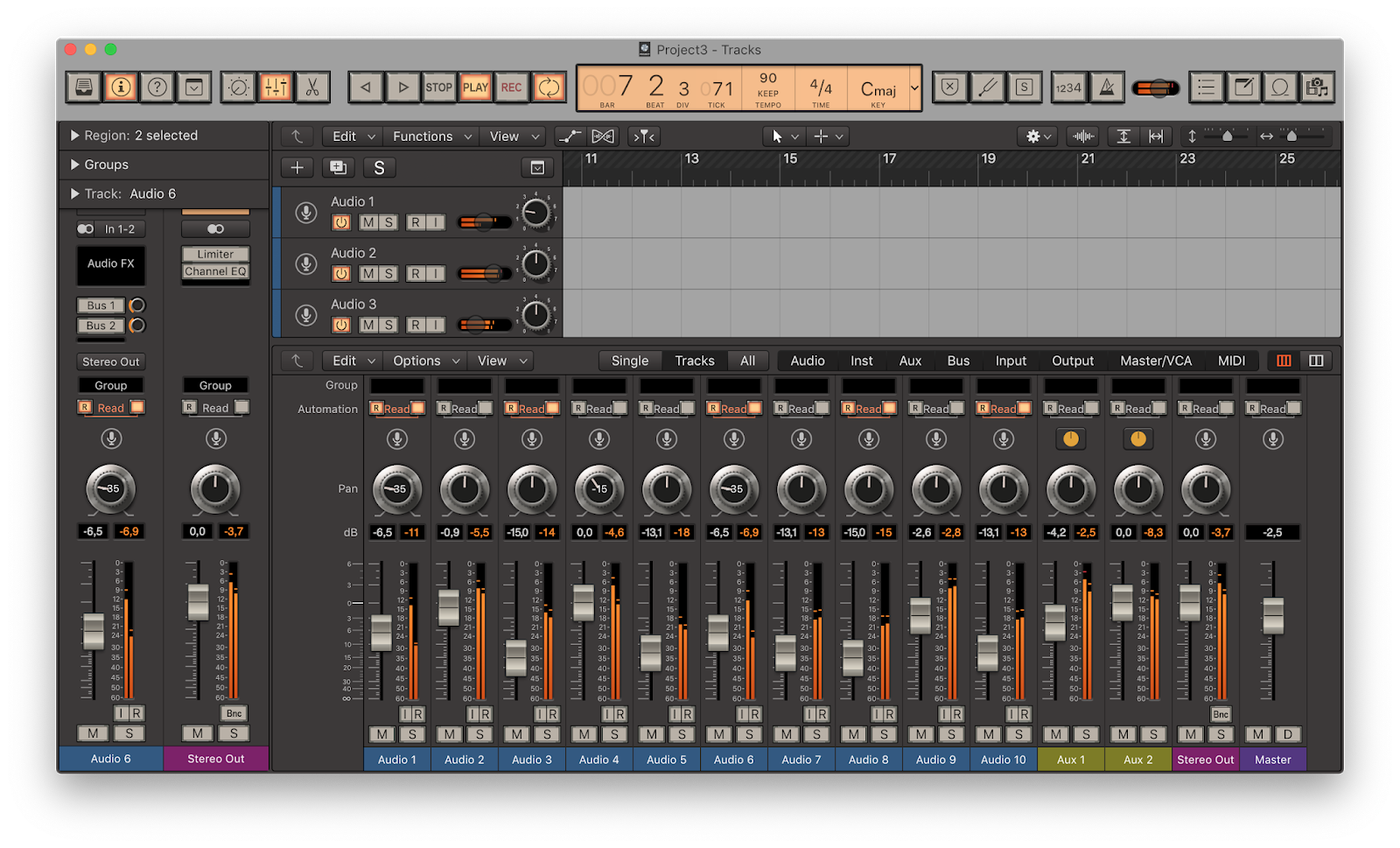The width and height of the screenshot is (1400, 848).
Task: Mute the Master channel strip
Action: [x=1258, y=734]
